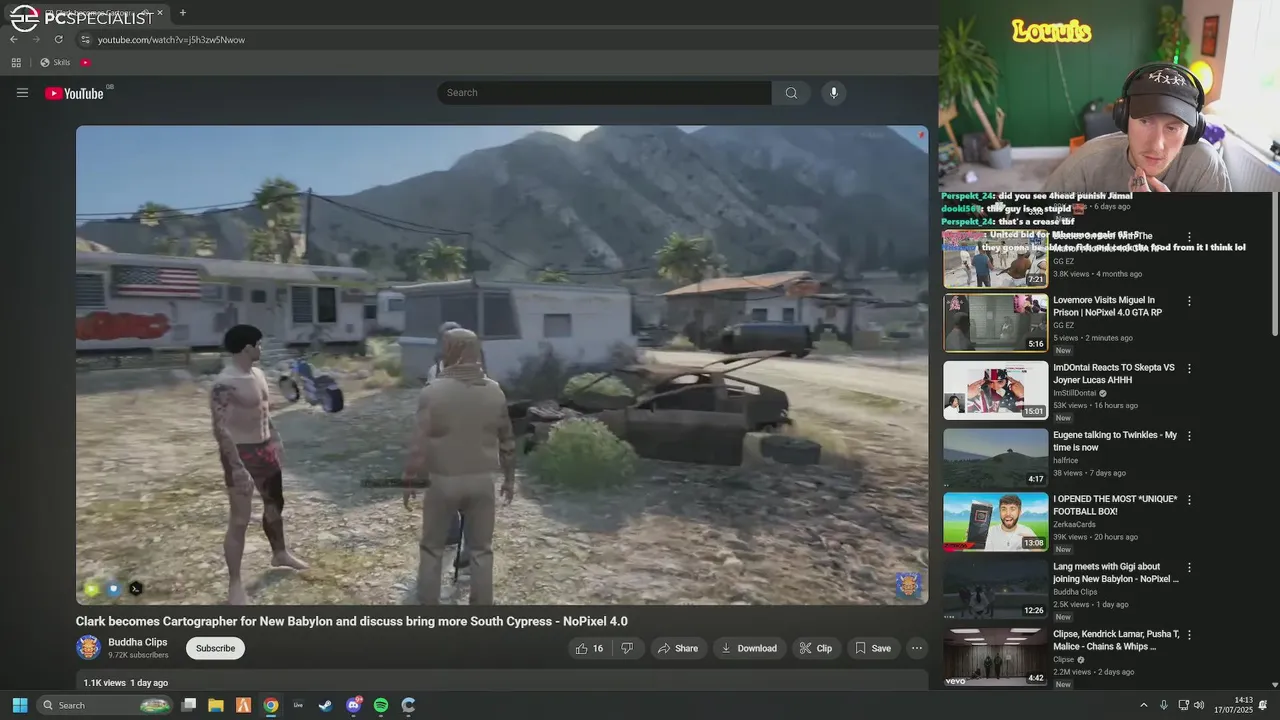
Task: Open the Buddha Clips channel avatar
Action: coord(88,648)
